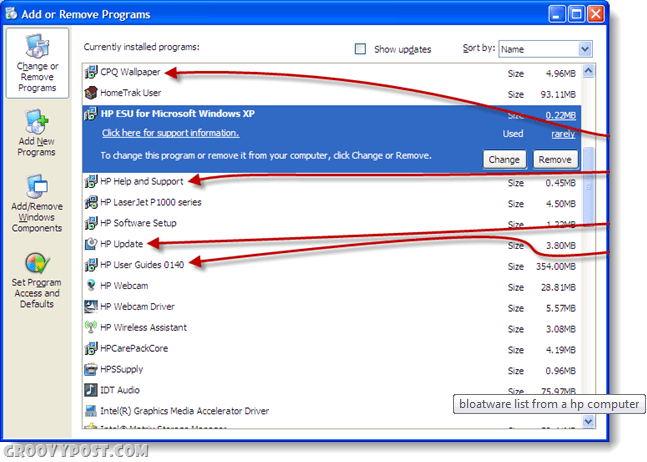Click the HP ESU for Microsoft Windows XP icon

[x=91, y=113]
